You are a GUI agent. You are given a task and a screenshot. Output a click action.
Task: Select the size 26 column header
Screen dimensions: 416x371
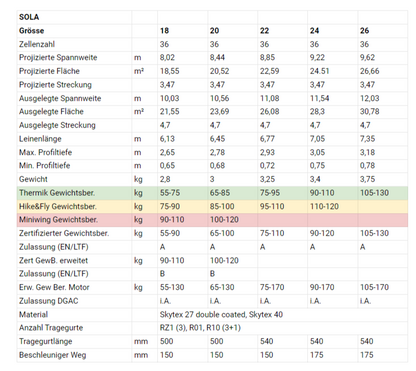click(x=364, y=31)
